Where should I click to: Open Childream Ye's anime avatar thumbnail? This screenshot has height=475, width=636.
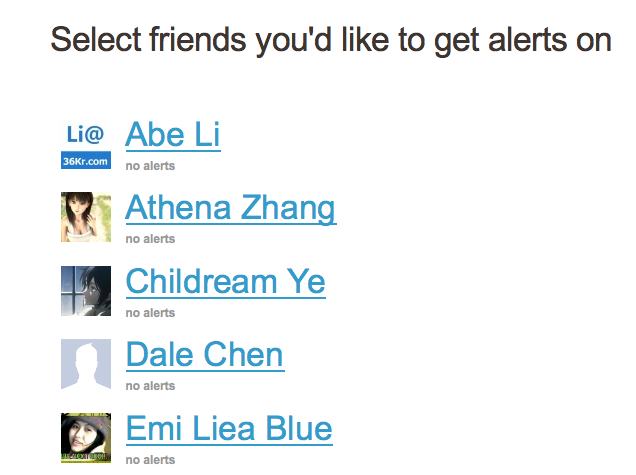point(86,291)
